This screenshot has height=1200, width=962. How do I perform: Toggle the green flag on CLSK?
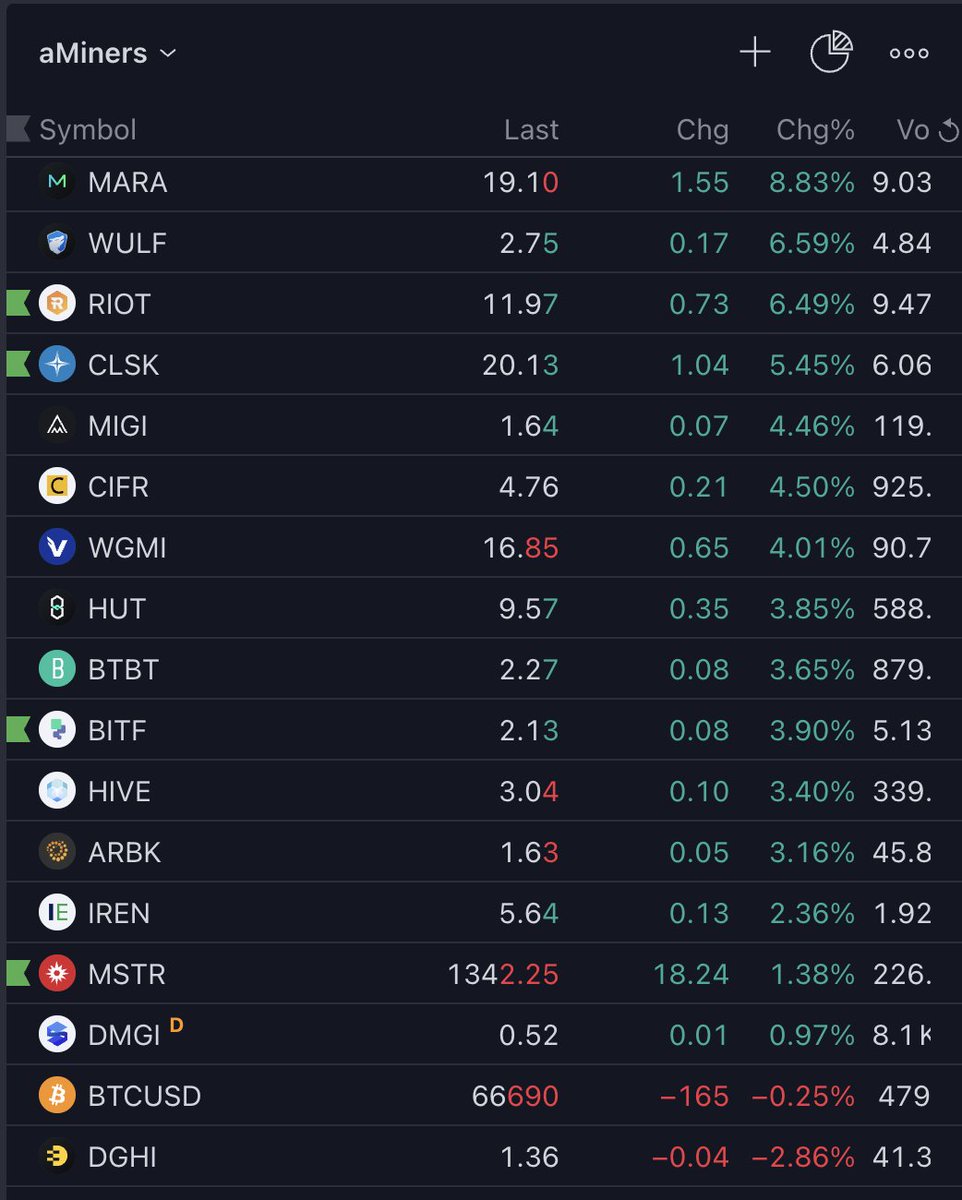tap(18, 364)
